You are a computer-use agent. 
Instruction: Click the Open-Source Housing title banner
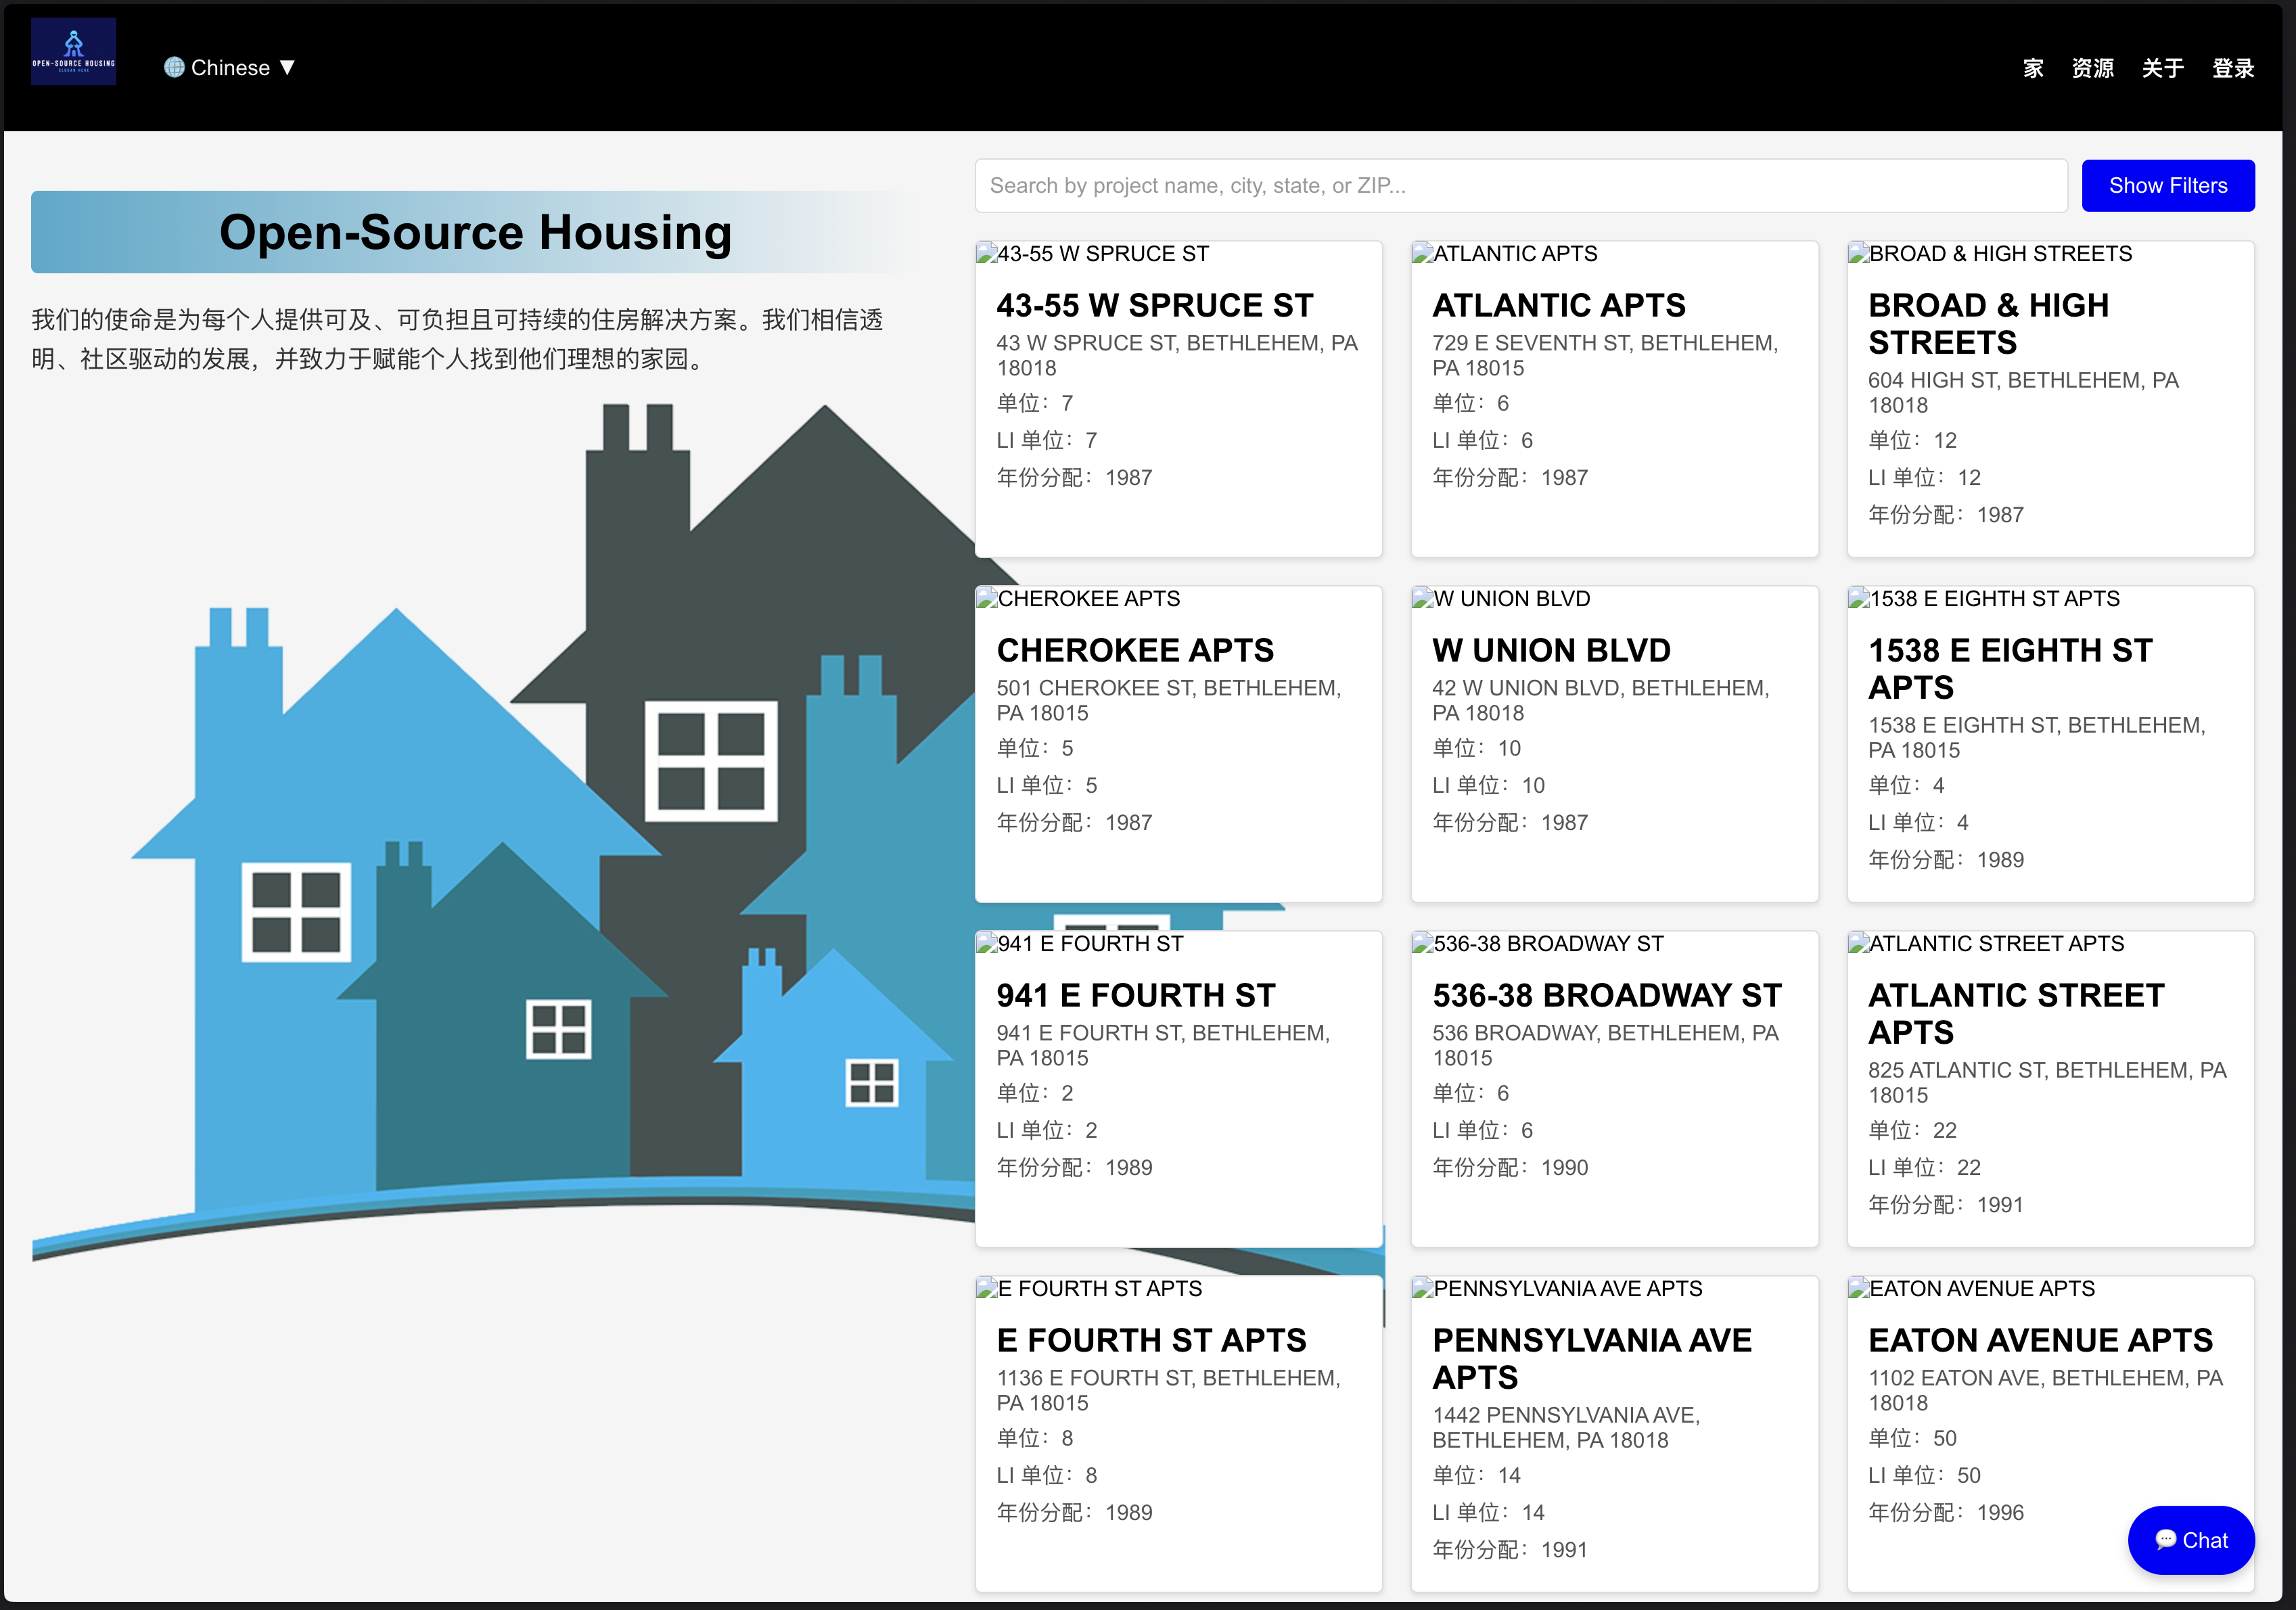click(475, 232)
